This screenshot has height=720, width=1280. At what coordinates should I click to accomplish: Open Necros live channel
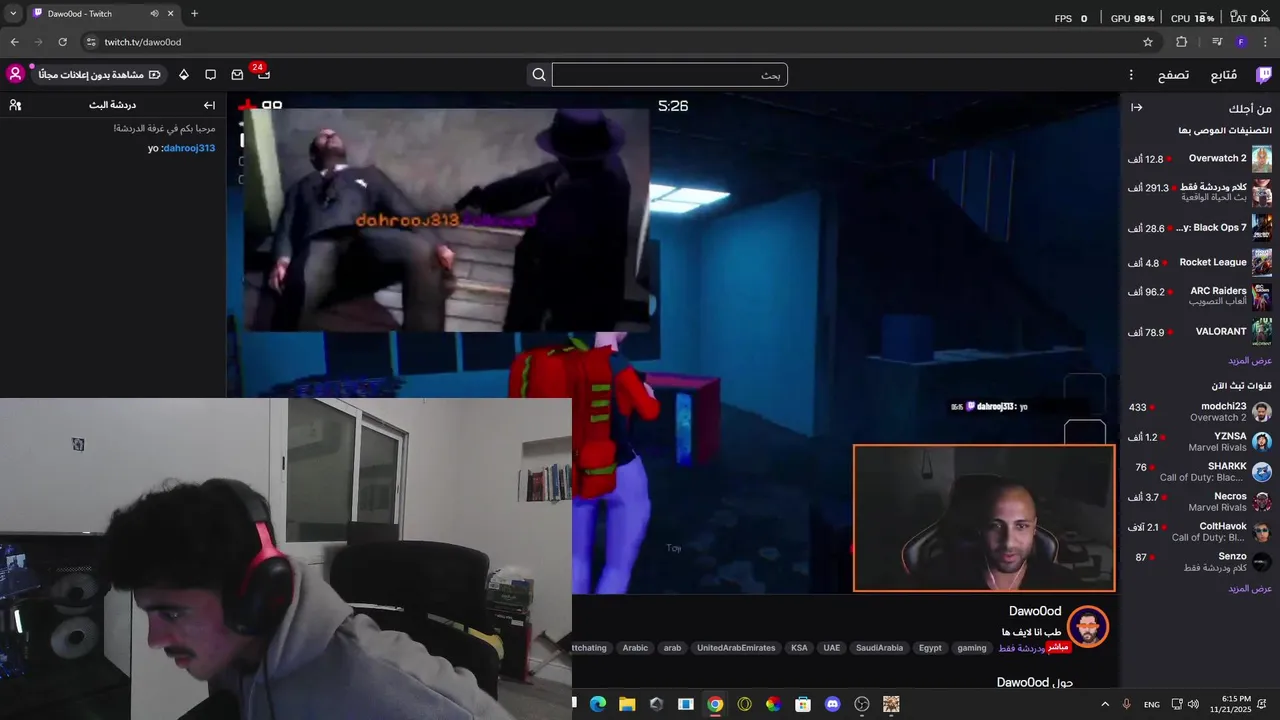click(x=1200, y=502)
